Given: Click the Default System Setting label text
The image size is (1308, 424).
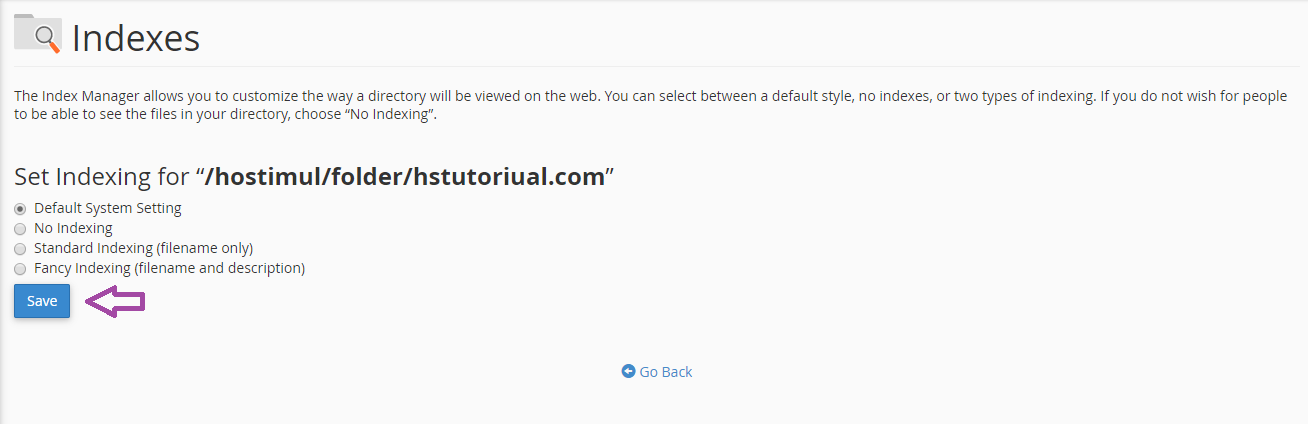Looking at the screenshot, I should [108, 208].
